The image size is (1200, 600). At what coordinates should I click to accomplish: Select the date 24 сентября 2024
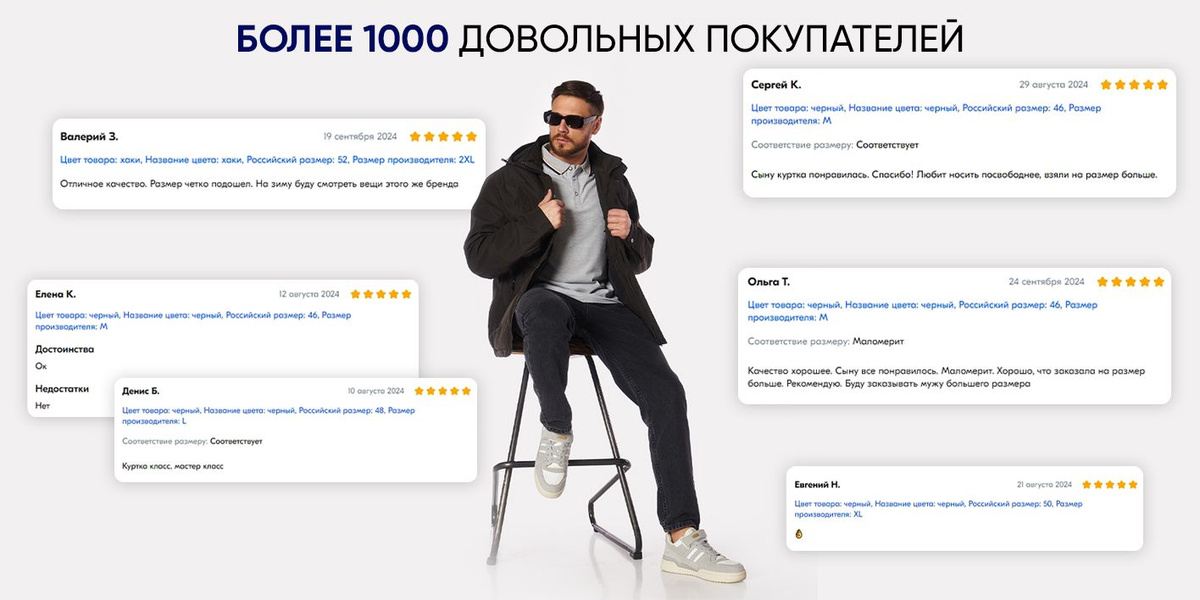tap(1046, 282)
